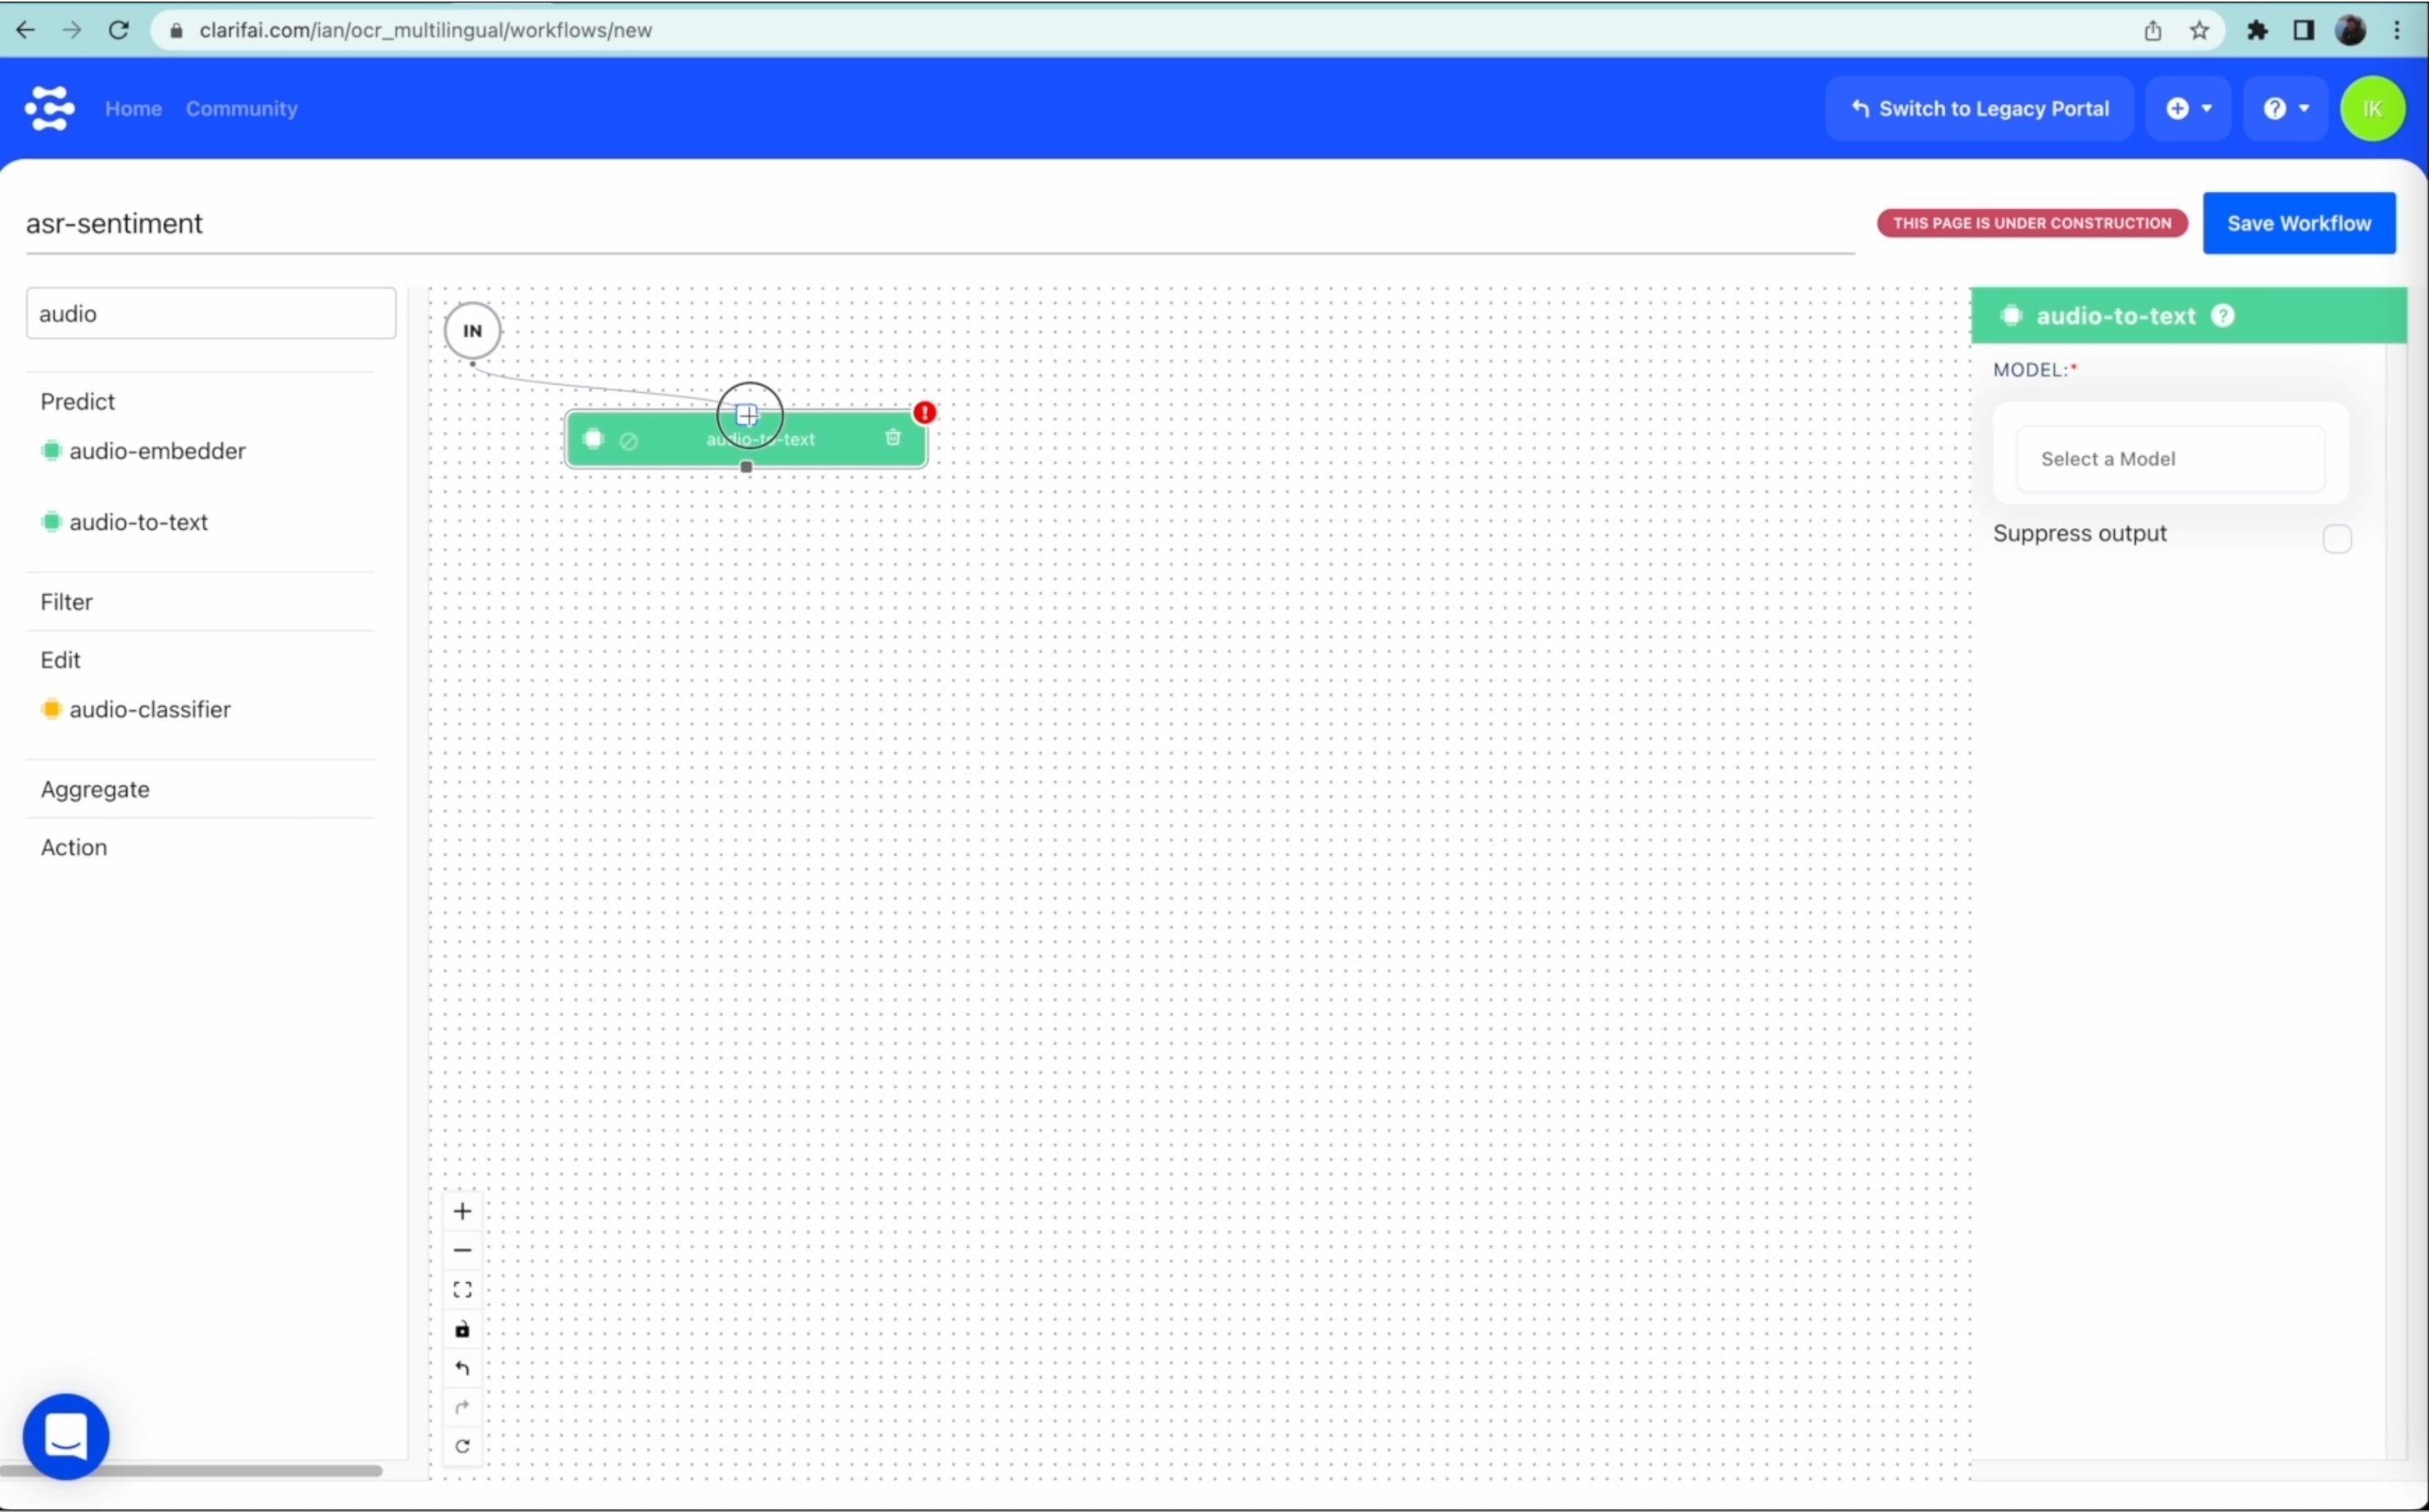
Task: Go to the Community tab
Action: (x=241, y=108)
